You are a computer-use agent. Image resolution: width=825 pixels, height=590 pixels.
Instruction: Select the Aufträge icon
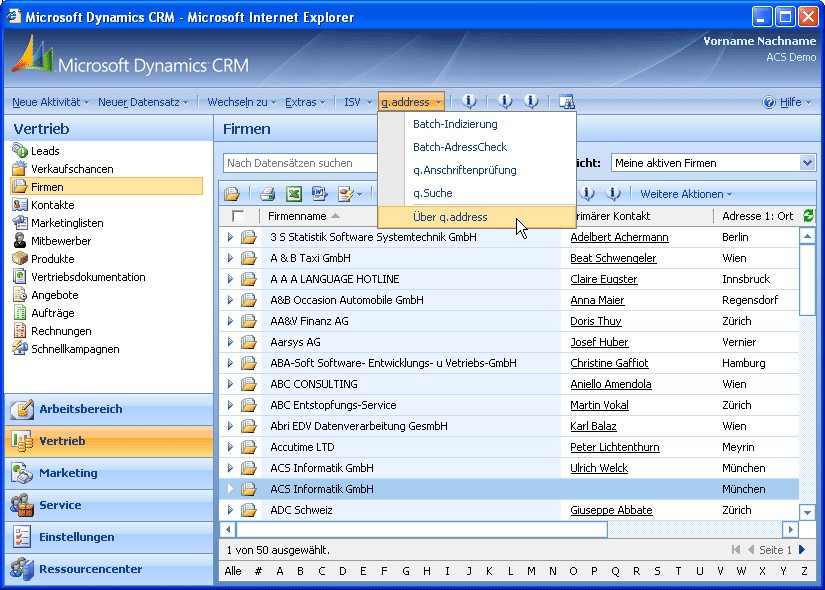click(20, 313)
